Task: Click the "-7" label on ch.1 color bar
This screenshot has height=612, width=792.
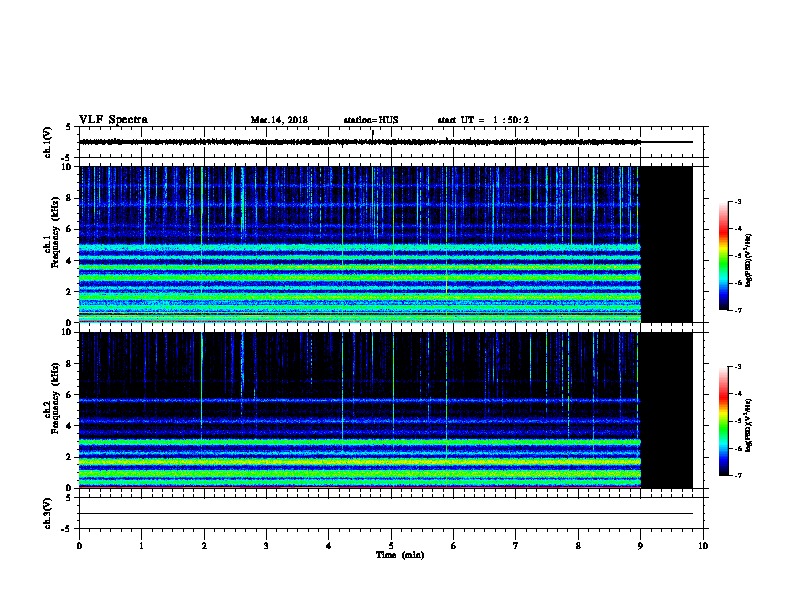Action: [737, 310]
